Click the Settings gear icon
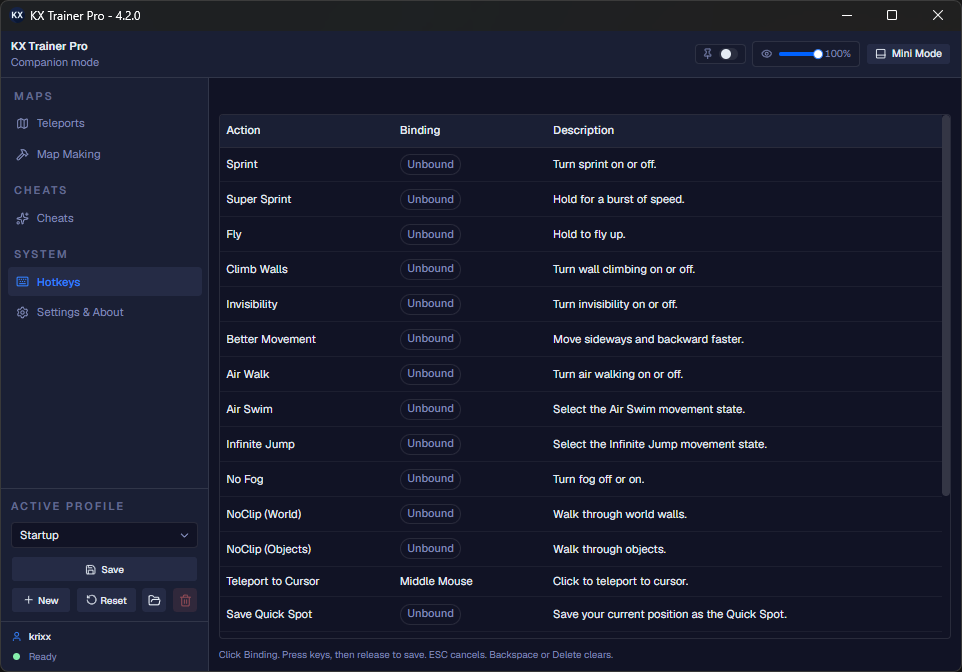 [x=23, y=312]
